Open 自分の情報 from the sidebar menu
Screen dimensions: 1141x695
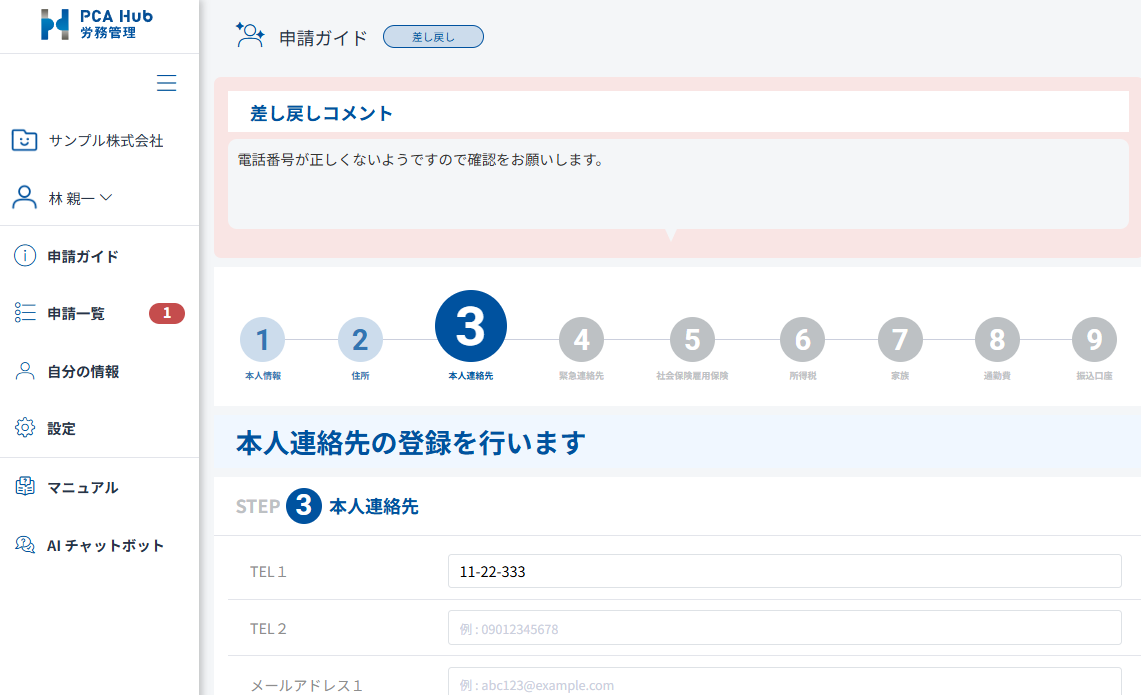tap(83, 371)
